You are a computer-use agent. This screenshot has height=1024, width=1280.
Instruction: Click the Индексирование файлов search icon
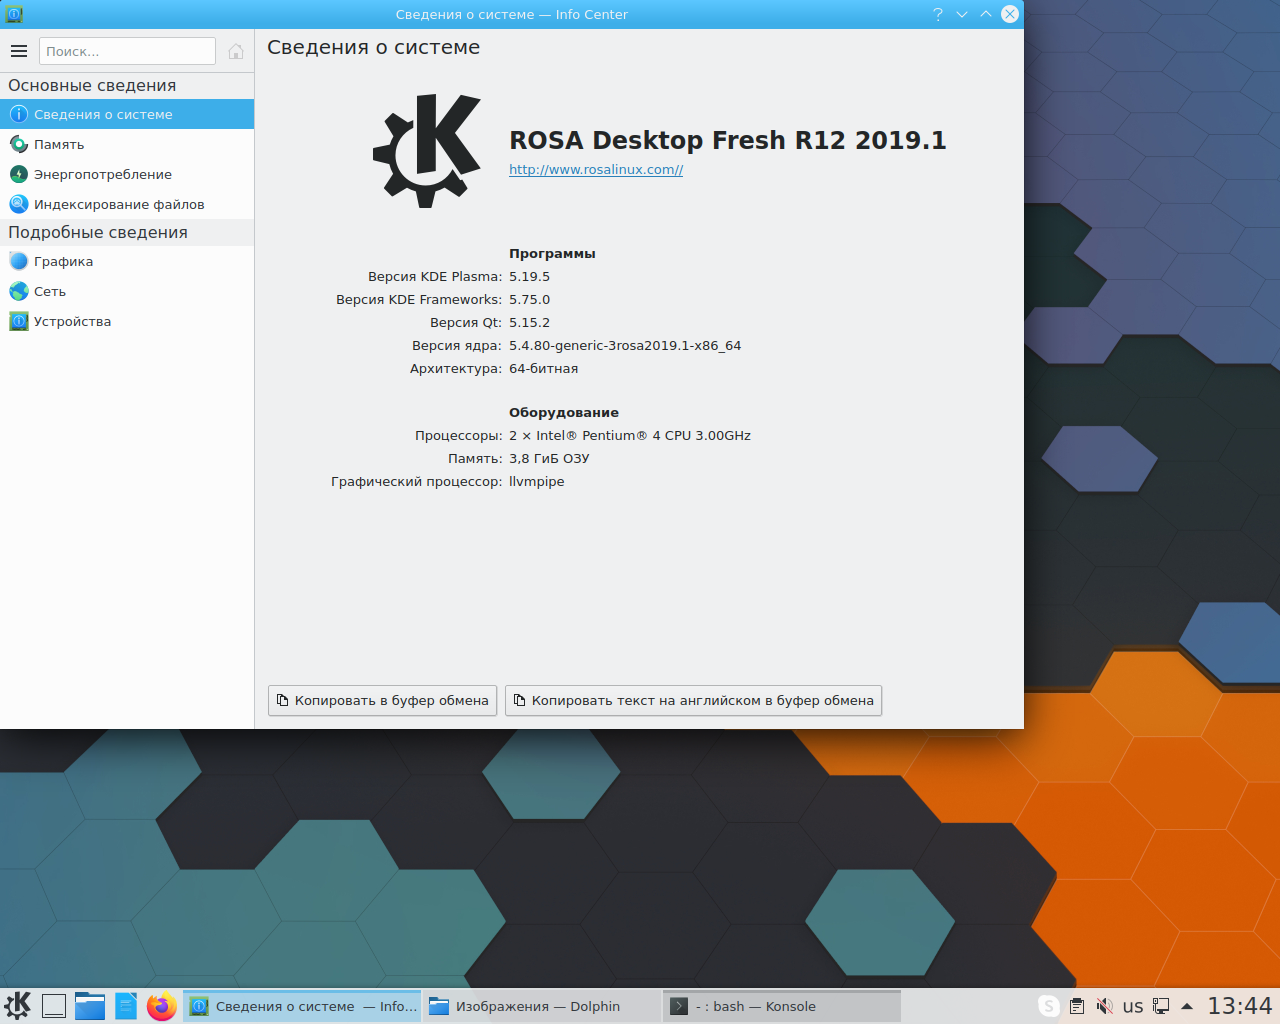(x=18, y=204)
